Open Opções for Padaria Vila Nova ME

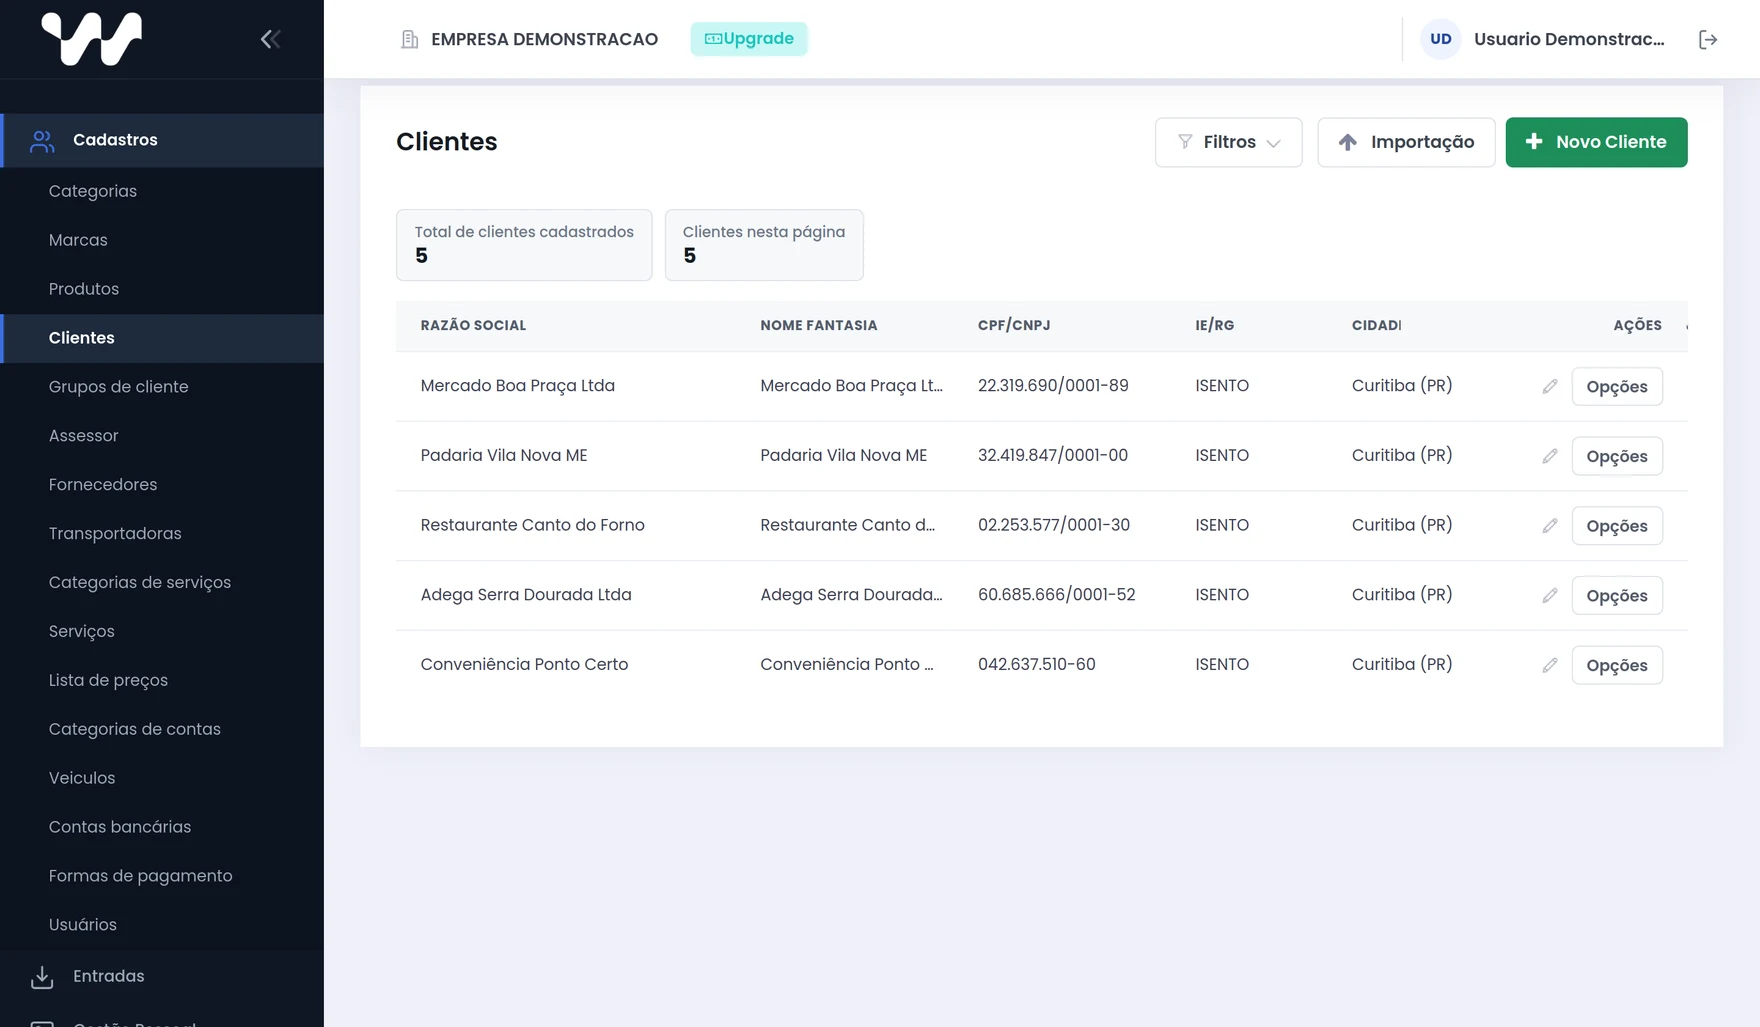(1617, 456)
